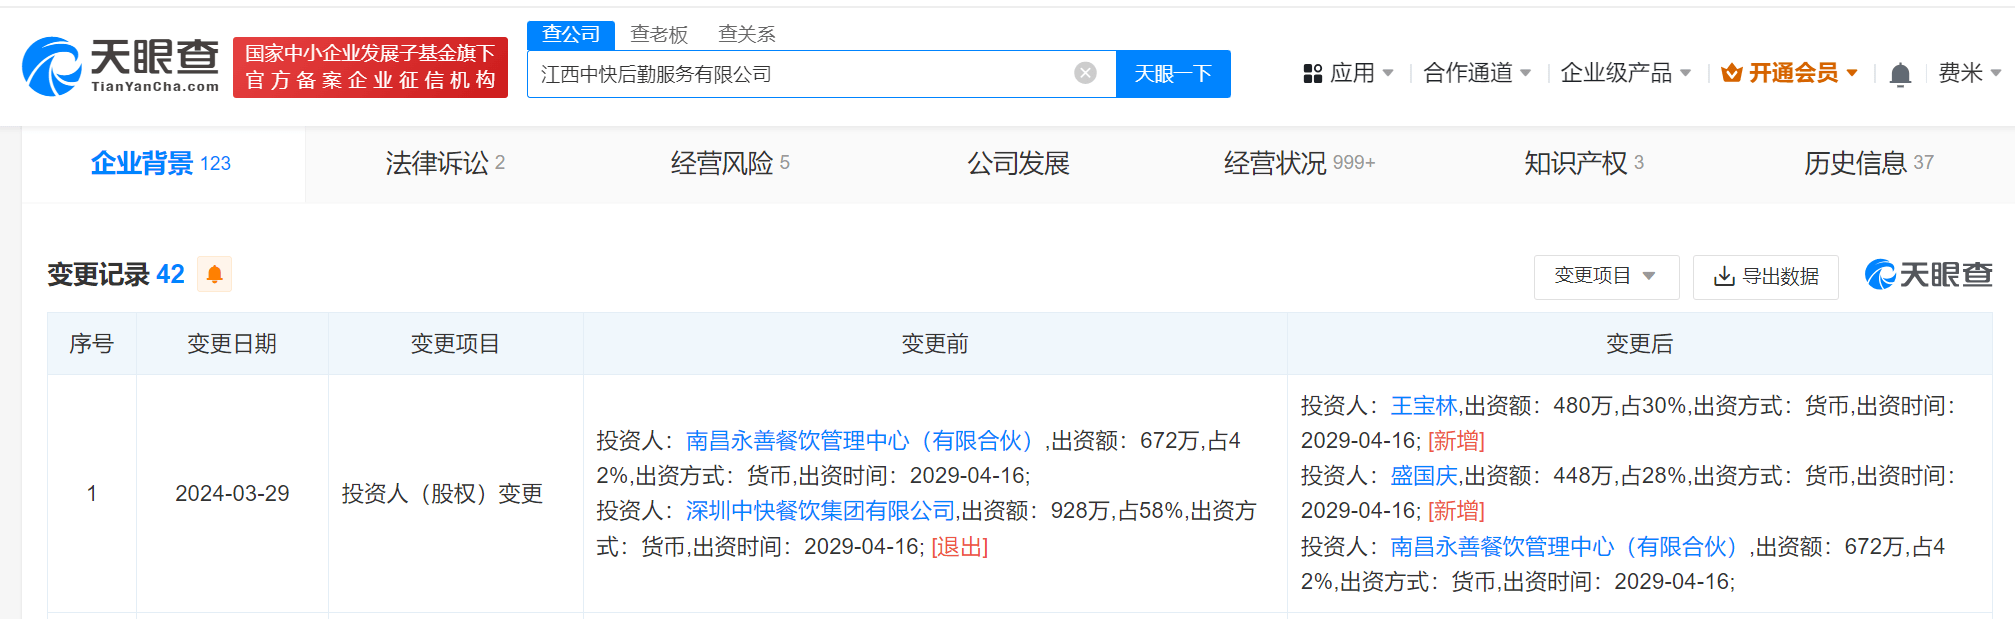The width and height of the screenshot is (2015, 619).
Task: Open the 经营风险 tab
Action: (729, 163)
